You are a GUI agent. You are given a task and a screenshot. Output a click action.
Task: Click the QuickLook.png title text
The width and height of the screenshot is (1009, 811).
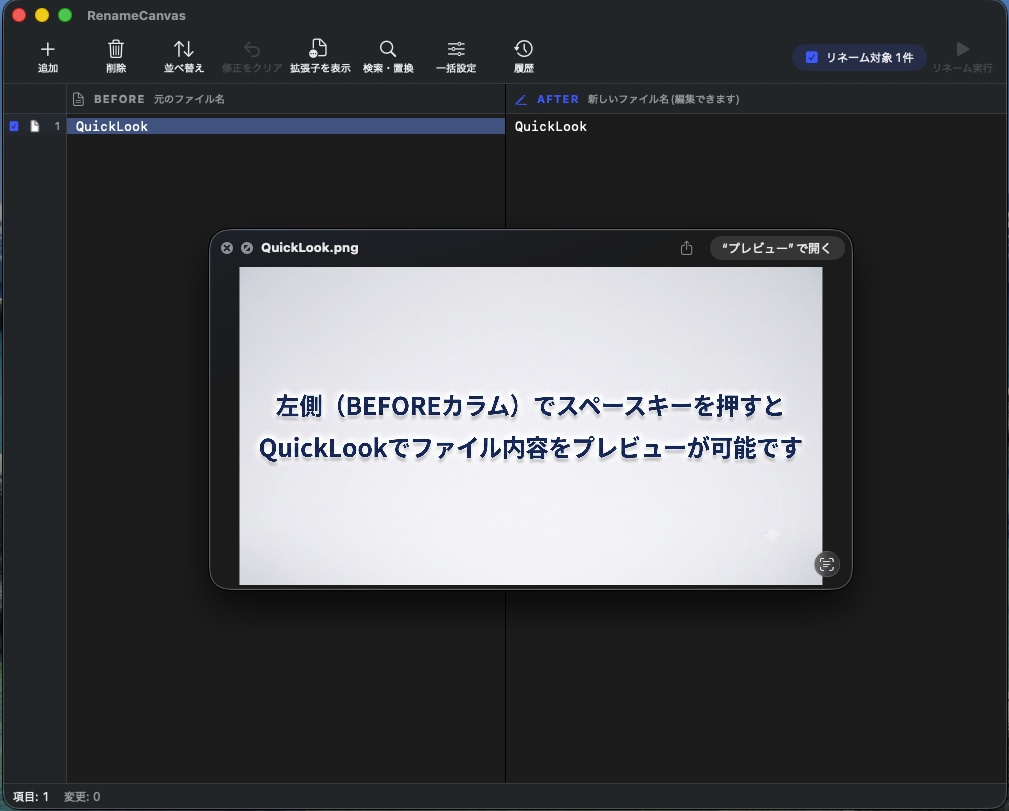pos(310,248)
